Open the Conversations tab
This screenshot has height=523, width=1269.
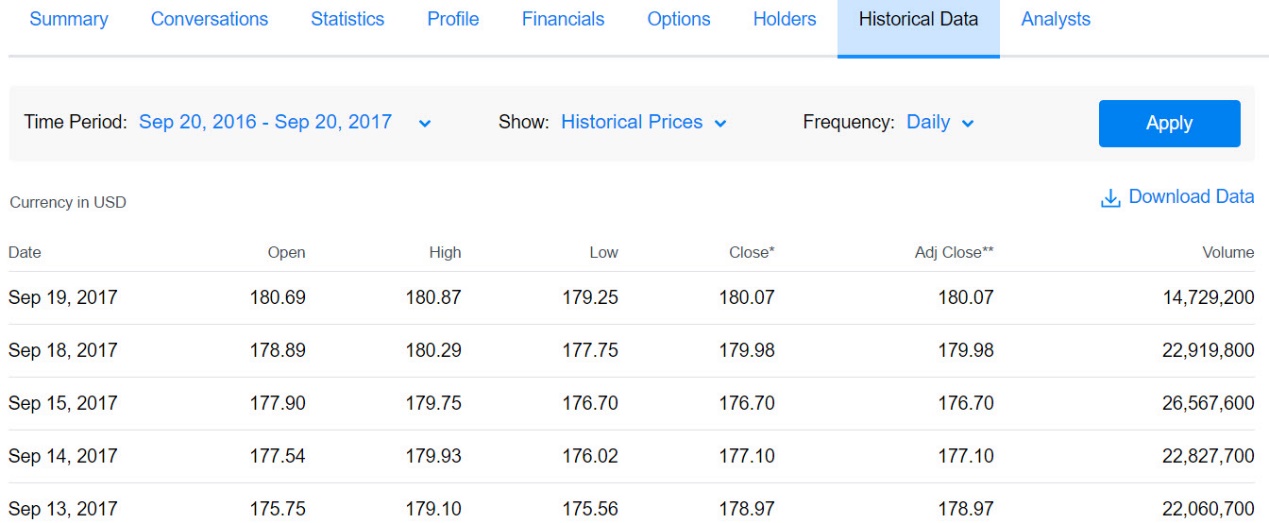pos(209,19)
